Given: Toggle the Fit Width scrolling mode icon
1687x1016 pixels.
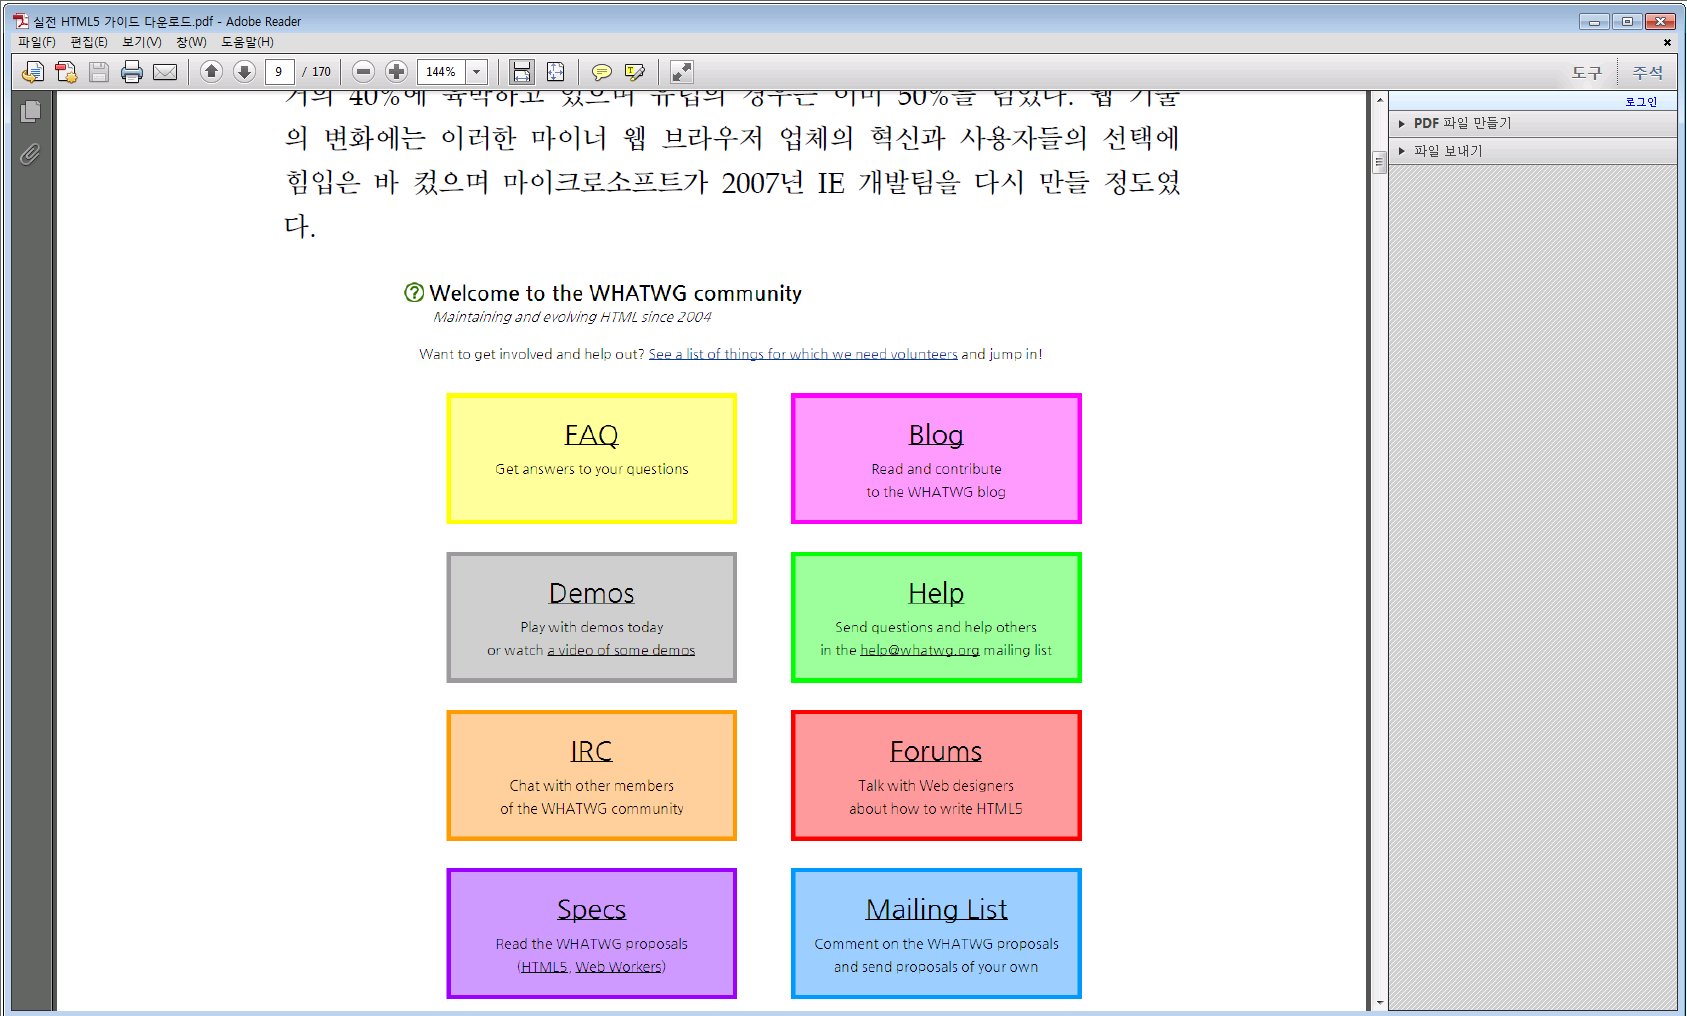Looking at the screenshot, I should click(x=522, y=72).
